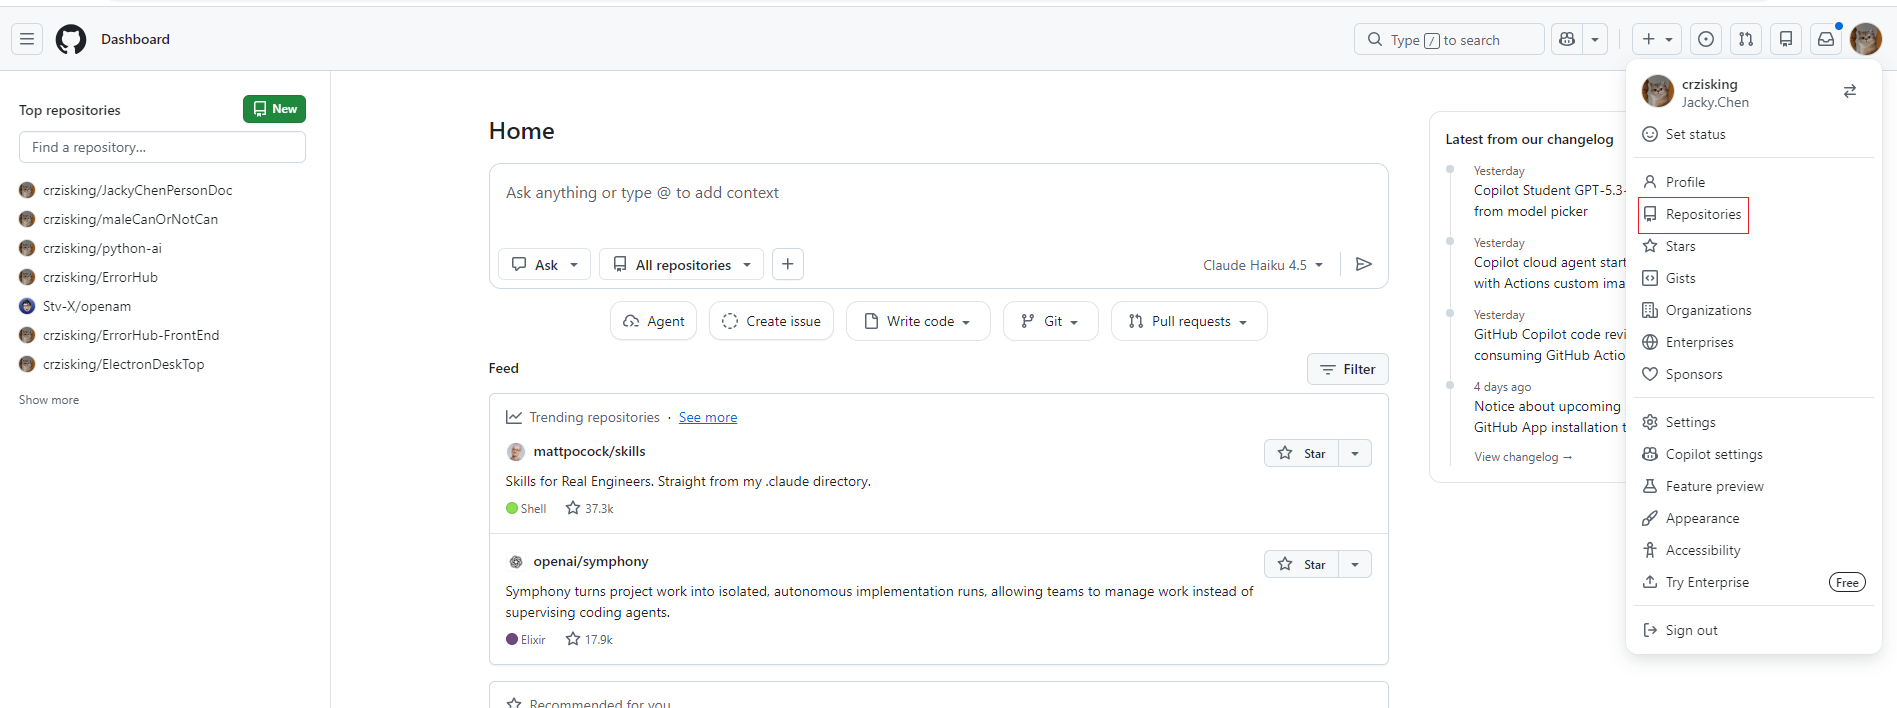Viewport: 1897px width, 708px height.
Task: Open repositories icon in header
Action: pos(1786,39)
